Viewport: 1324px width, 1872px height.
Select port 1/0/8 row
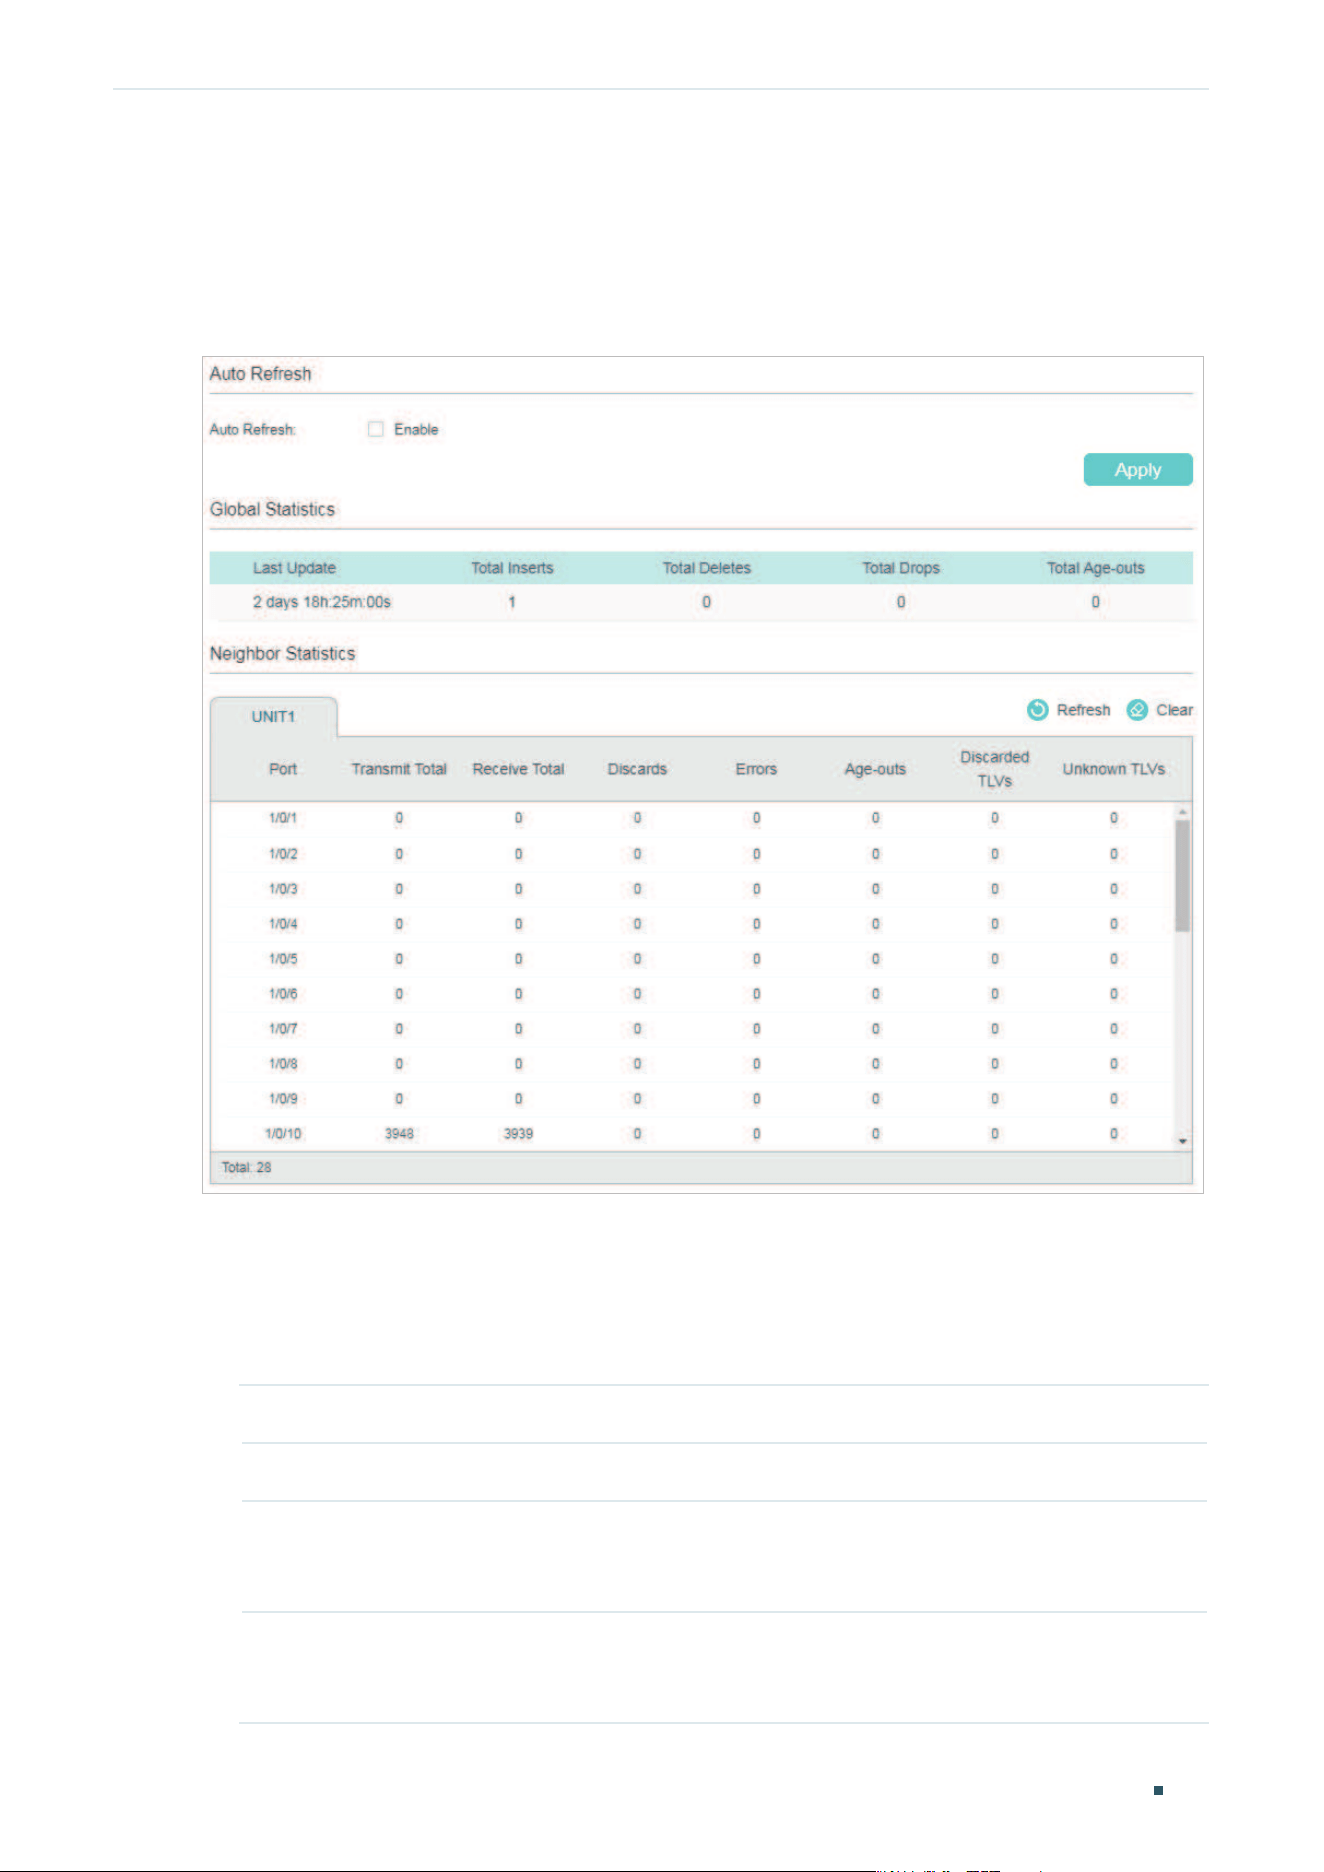point(692,1064)
